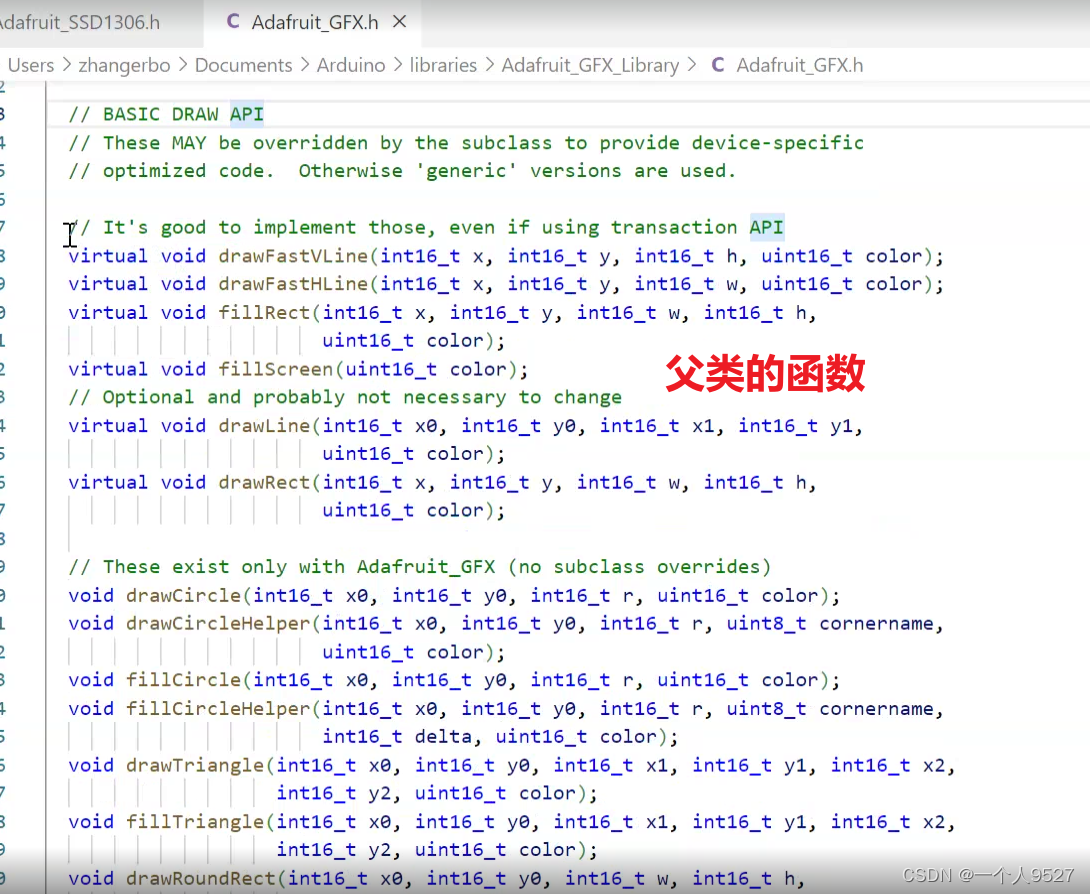This screenshot has width=1090, height=894.
Task: Open the libraries breadcrumb segment
Action: pos(443,65)
